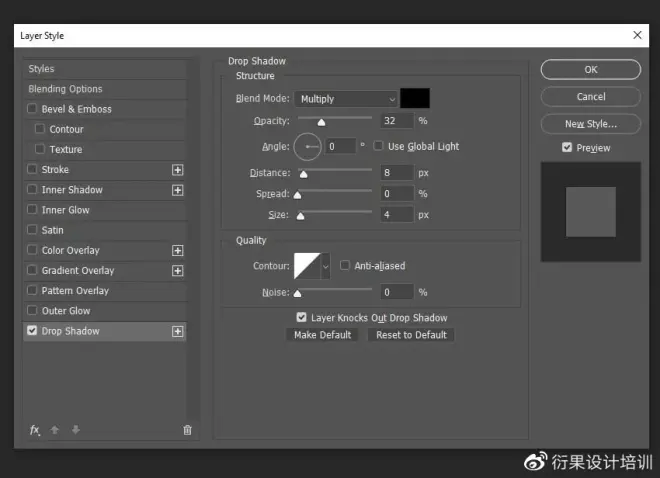Uncheck Layer Knocks Out Drop Shadow
The width and height of the screenshot is (660, 478).
301,317
